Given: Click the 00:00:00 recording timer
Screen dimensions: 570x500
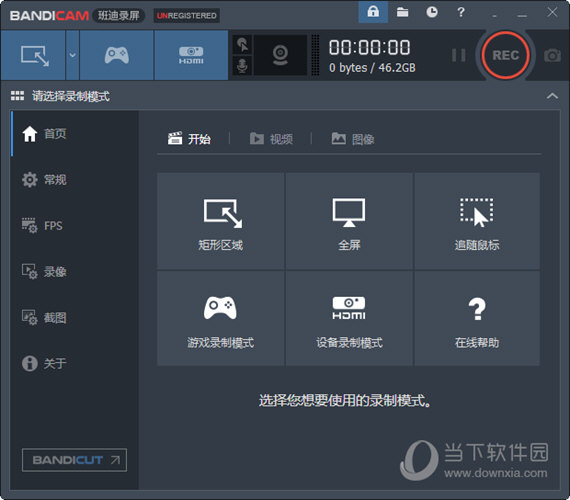Looking at the screenshot, I should (369, 48).
